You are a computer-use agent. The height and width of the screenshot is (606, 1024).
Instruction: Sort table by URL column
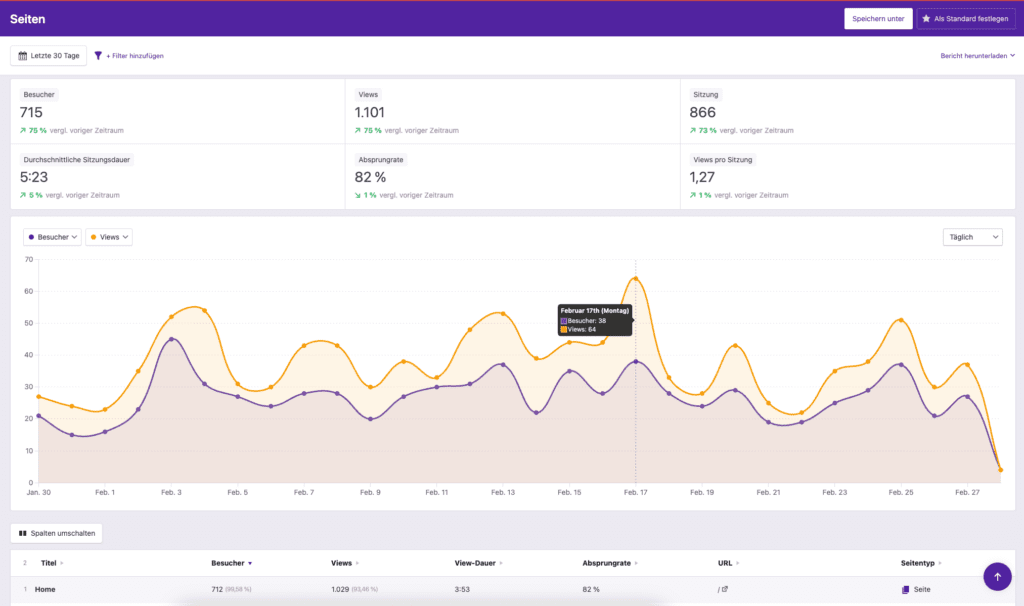(729, 563)
